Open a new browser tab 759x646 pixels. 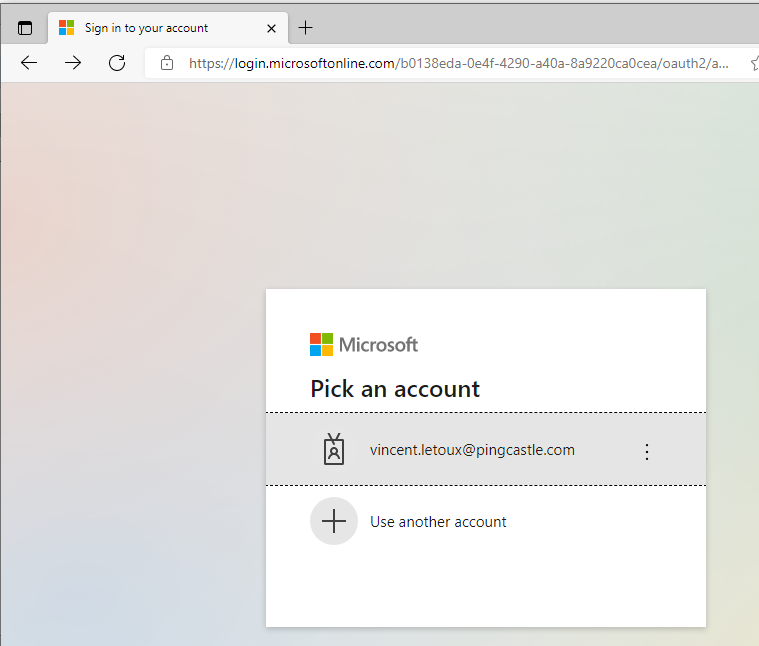point(305,28)
